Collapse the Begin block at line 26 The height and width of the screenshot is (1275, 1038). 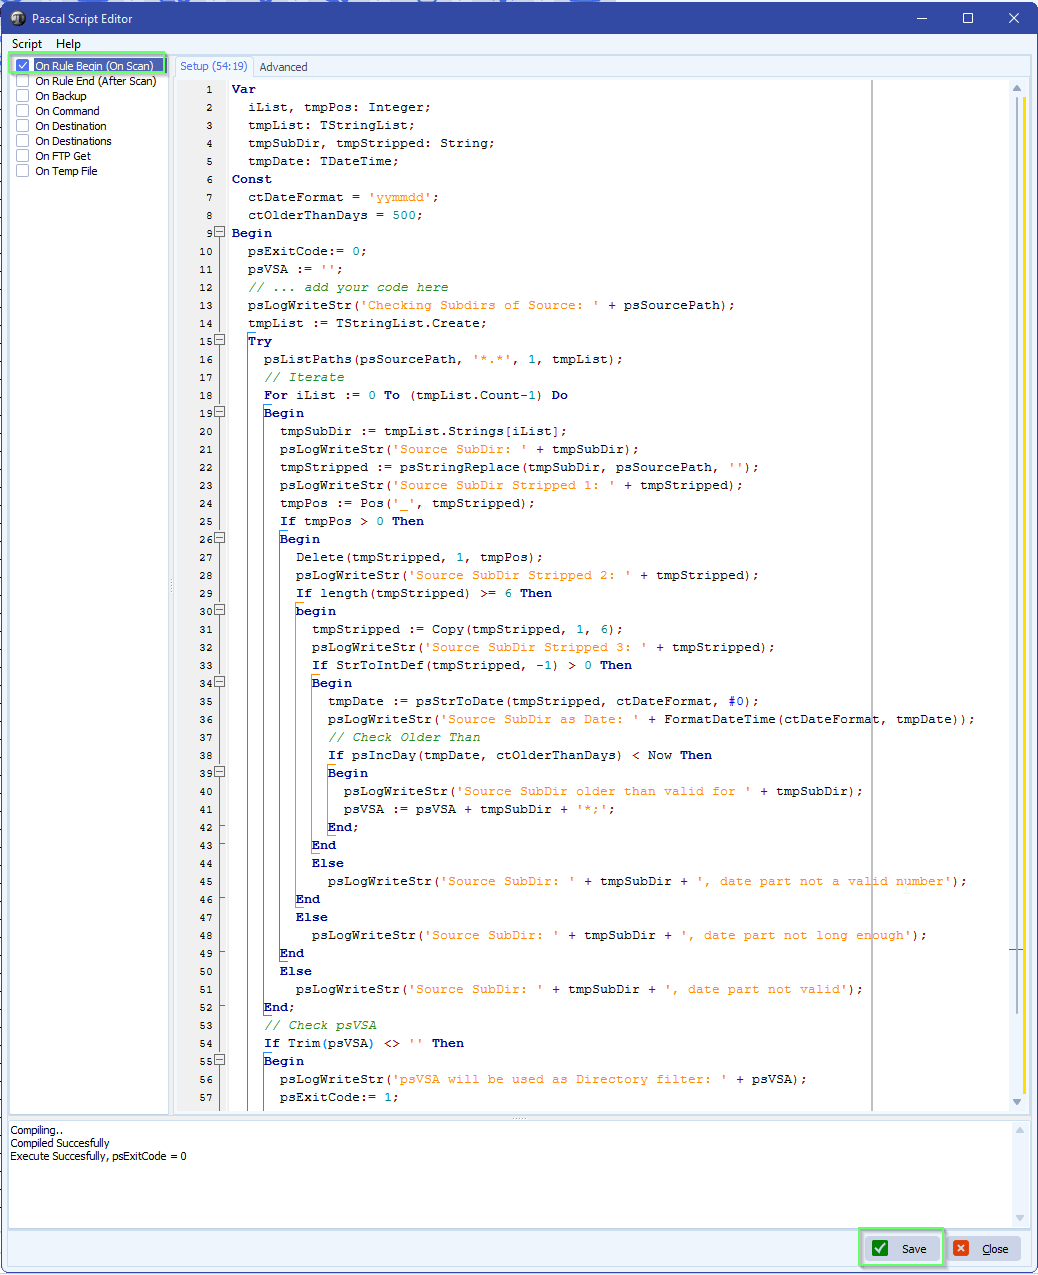(220, 538)
